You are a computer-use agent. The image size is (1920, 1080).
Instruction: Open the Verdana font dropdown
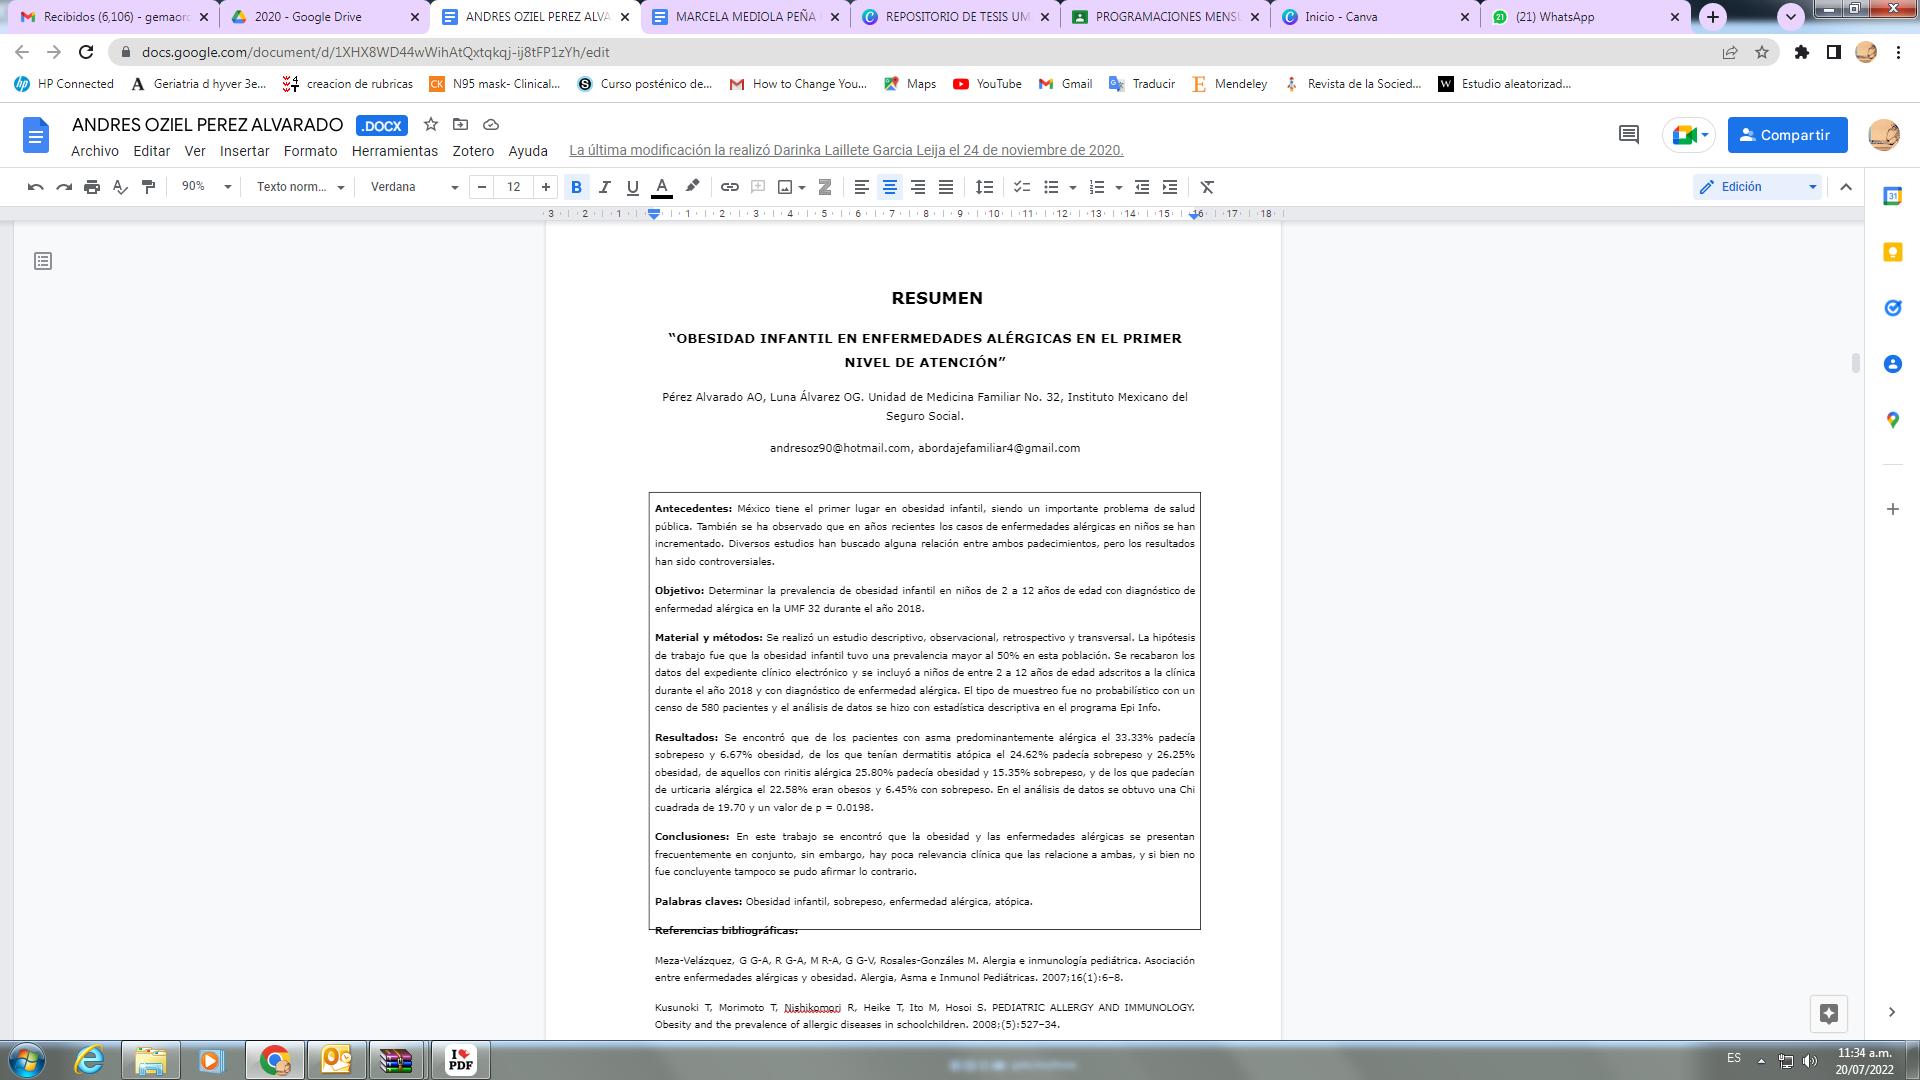(414, 187)
